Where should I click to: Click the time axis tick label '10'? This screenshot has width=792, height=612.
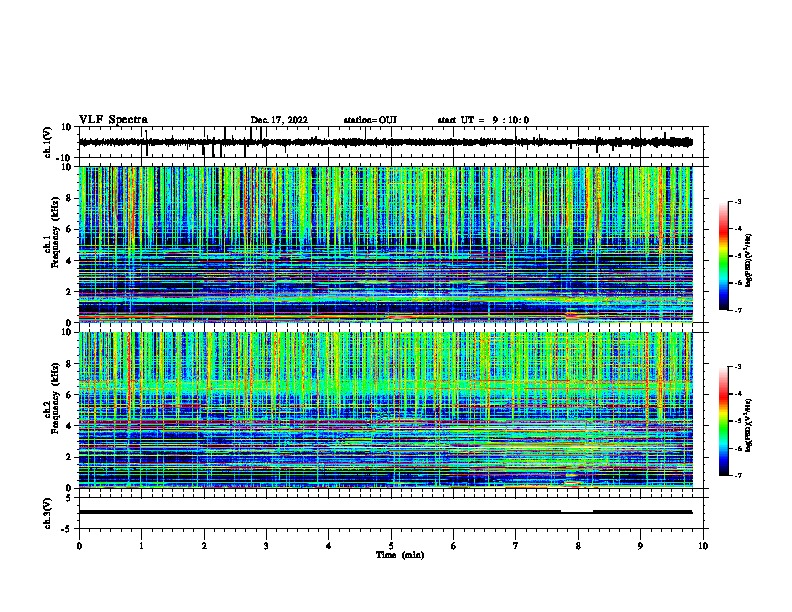coord(703,546)
